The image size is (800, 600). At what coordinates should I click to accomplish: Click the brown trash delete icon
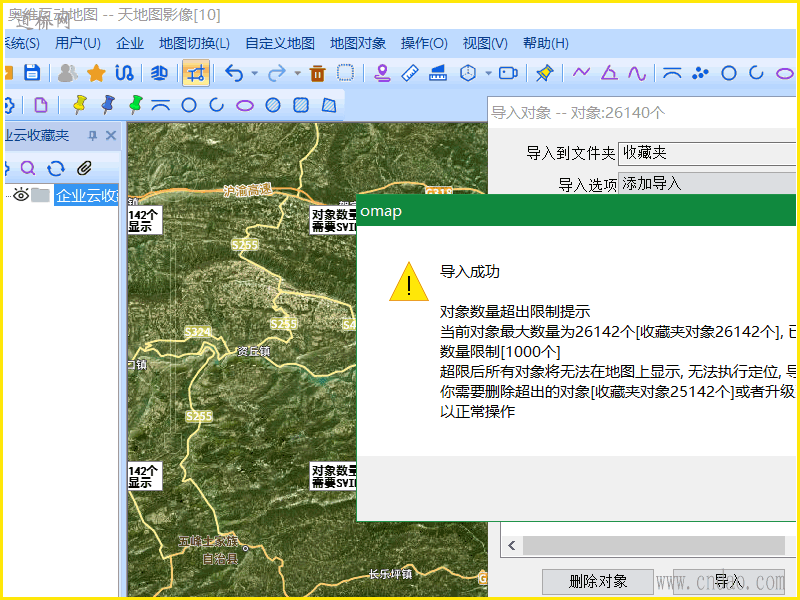click(x=317, y=73)
